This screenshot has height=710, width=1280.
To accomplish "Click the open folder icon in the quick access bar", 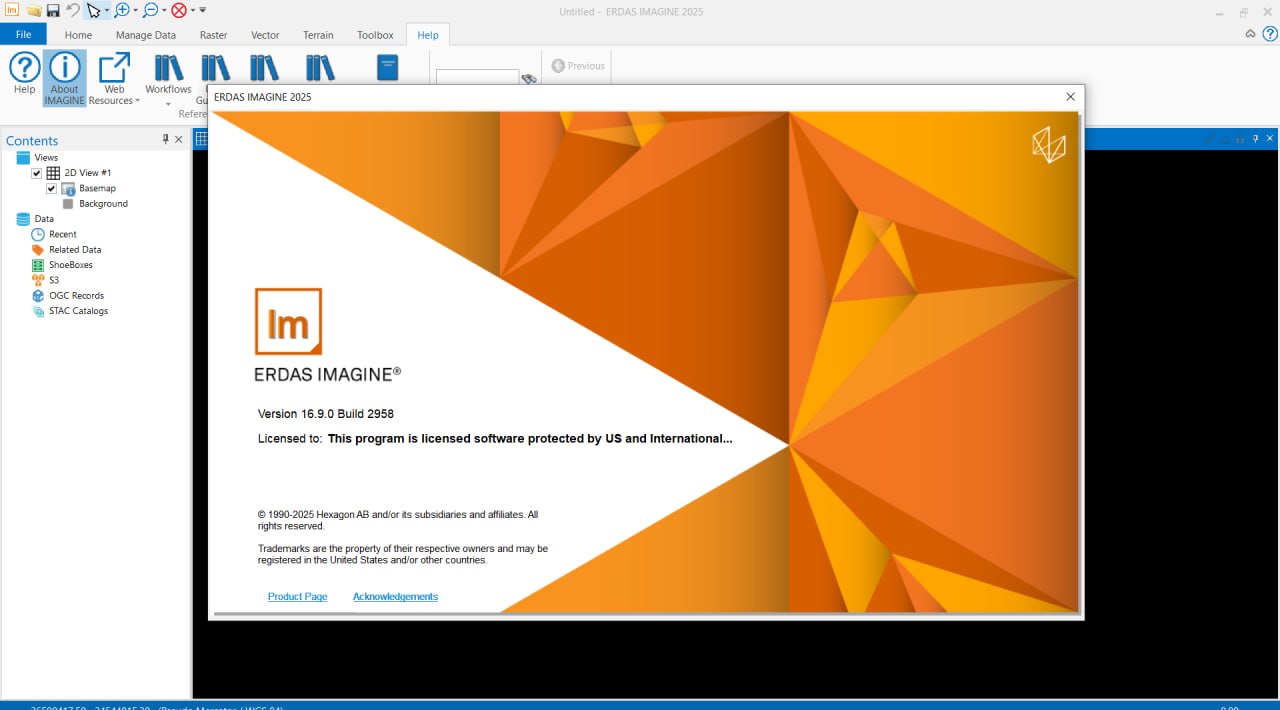I will pyautogui.click(x=34, y=10).
